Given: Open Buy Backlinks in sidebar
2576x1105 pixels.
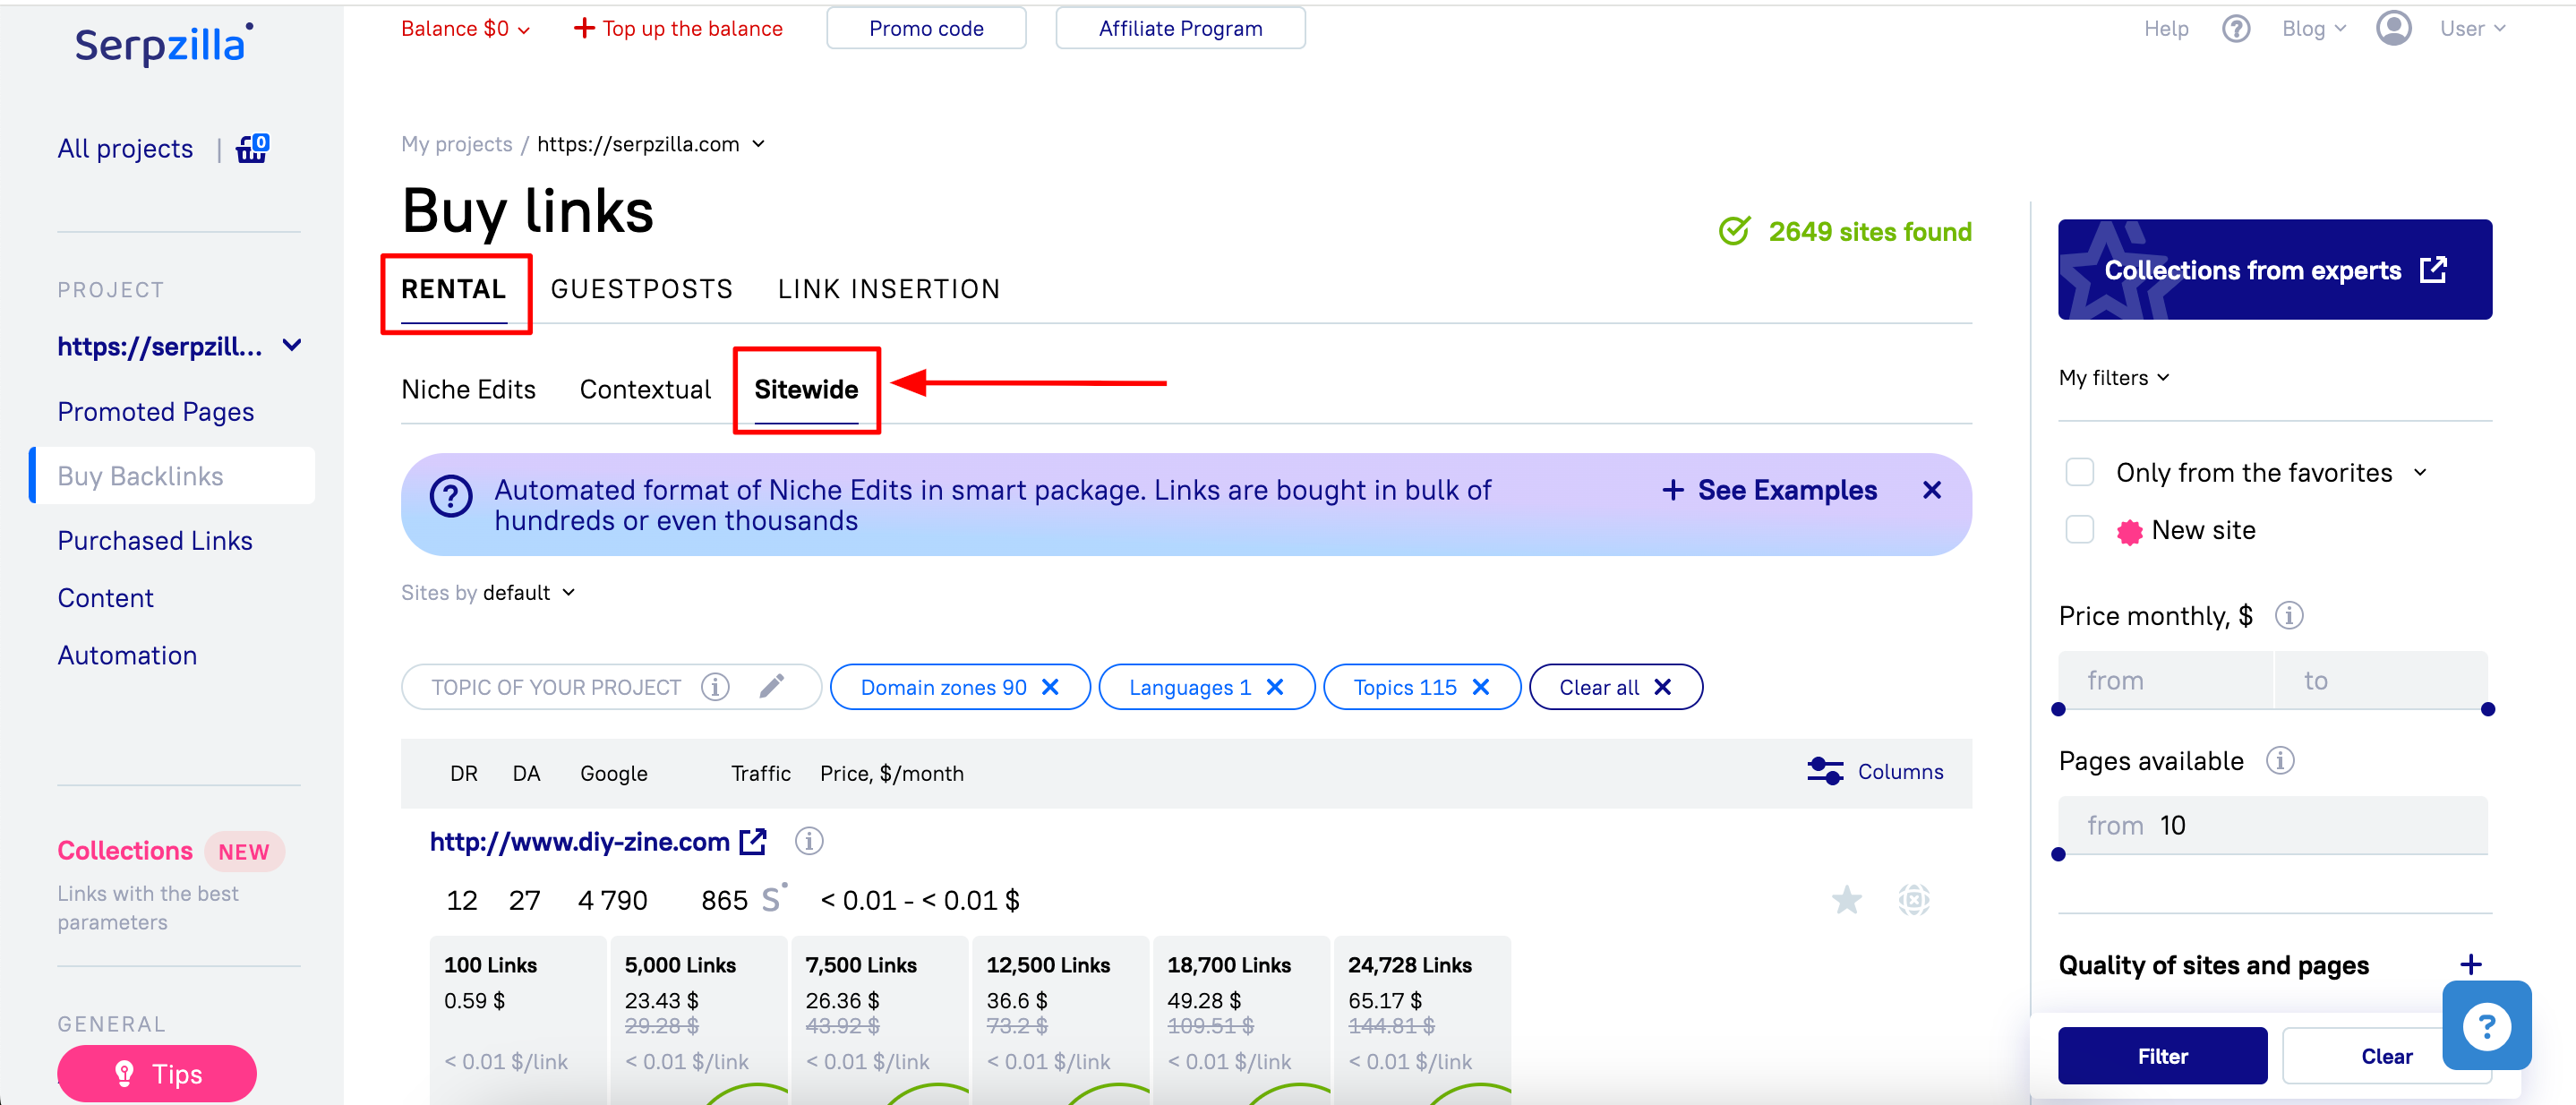Looking at the screenshot, I should 173,476.
